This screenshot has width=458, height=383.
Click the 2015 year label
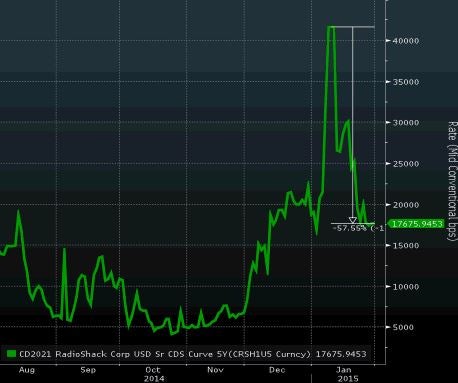coord(348,379)
